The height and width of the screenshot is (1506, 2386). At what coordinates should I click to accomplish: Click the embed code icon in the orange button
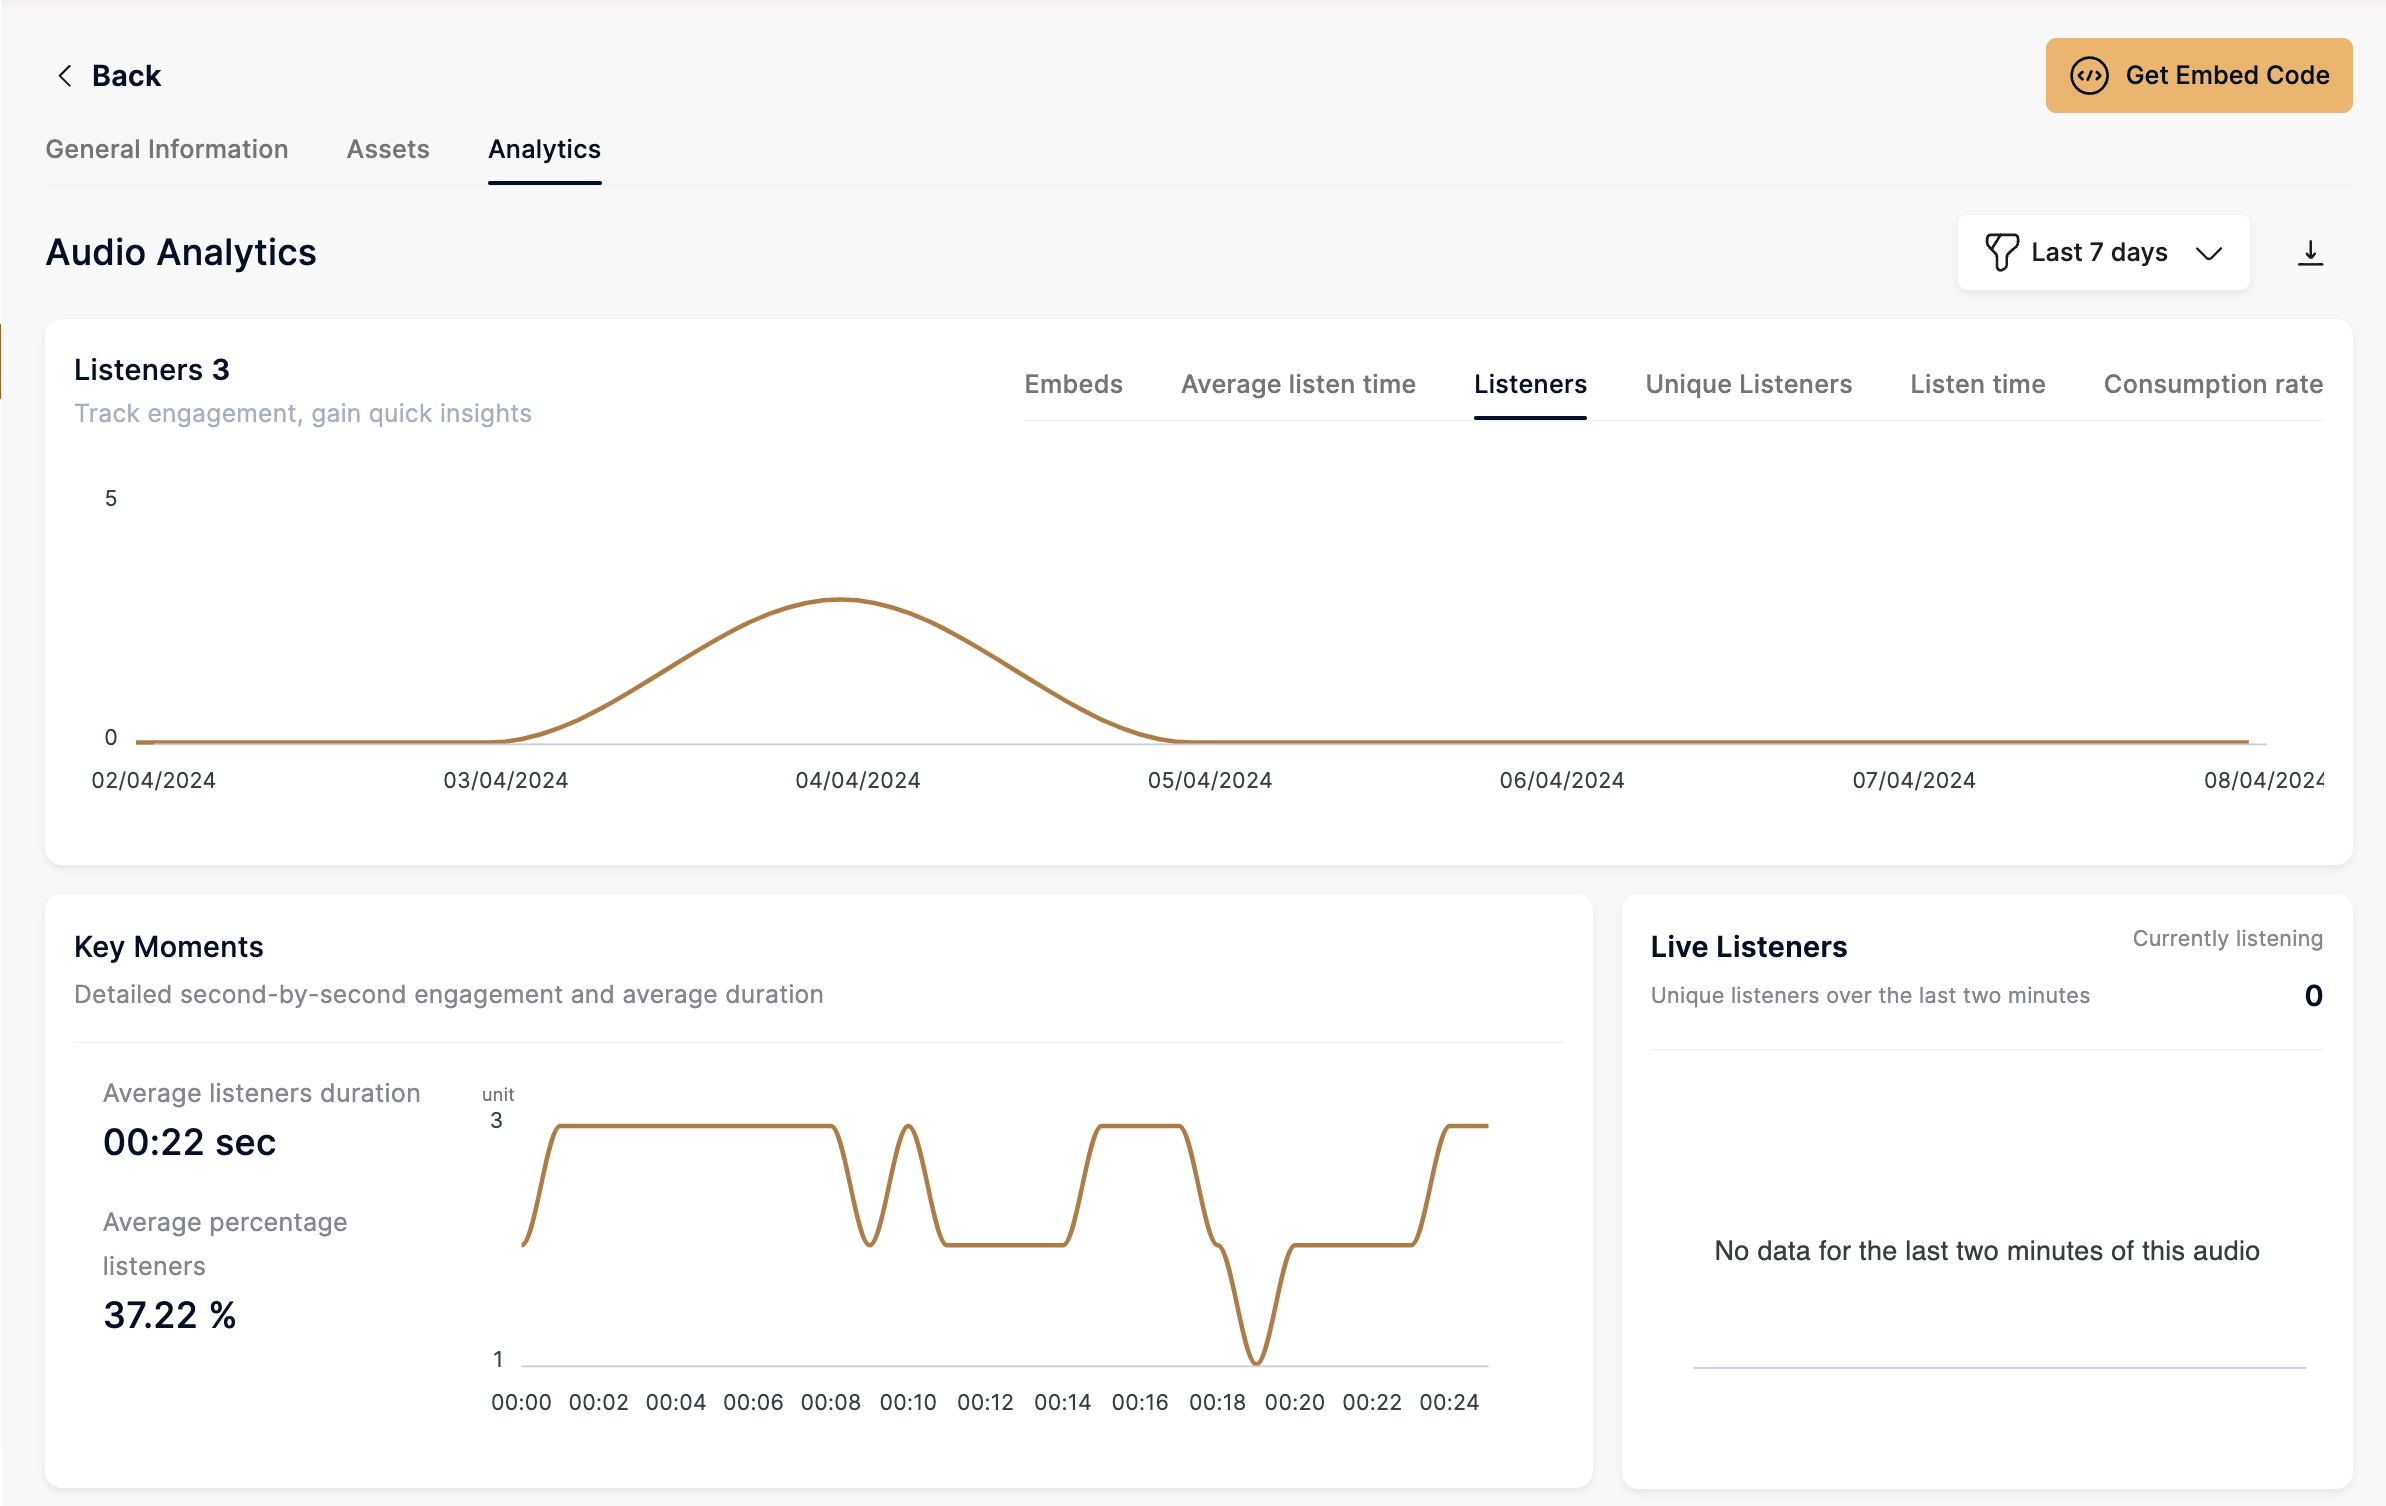click(x=2089, y=76)
